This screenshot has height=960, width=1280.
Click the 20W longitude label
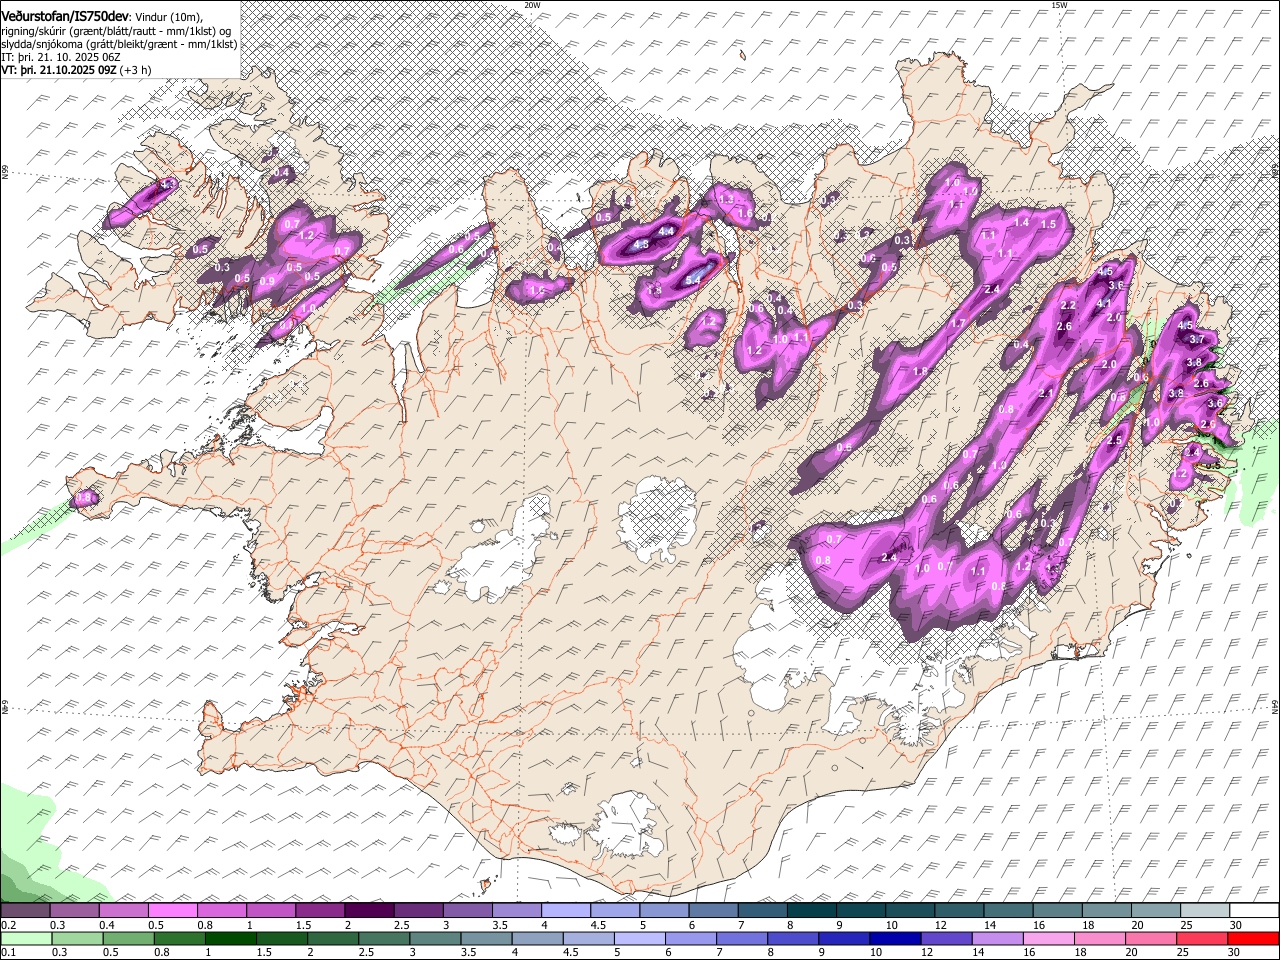[x=532, y=5]
